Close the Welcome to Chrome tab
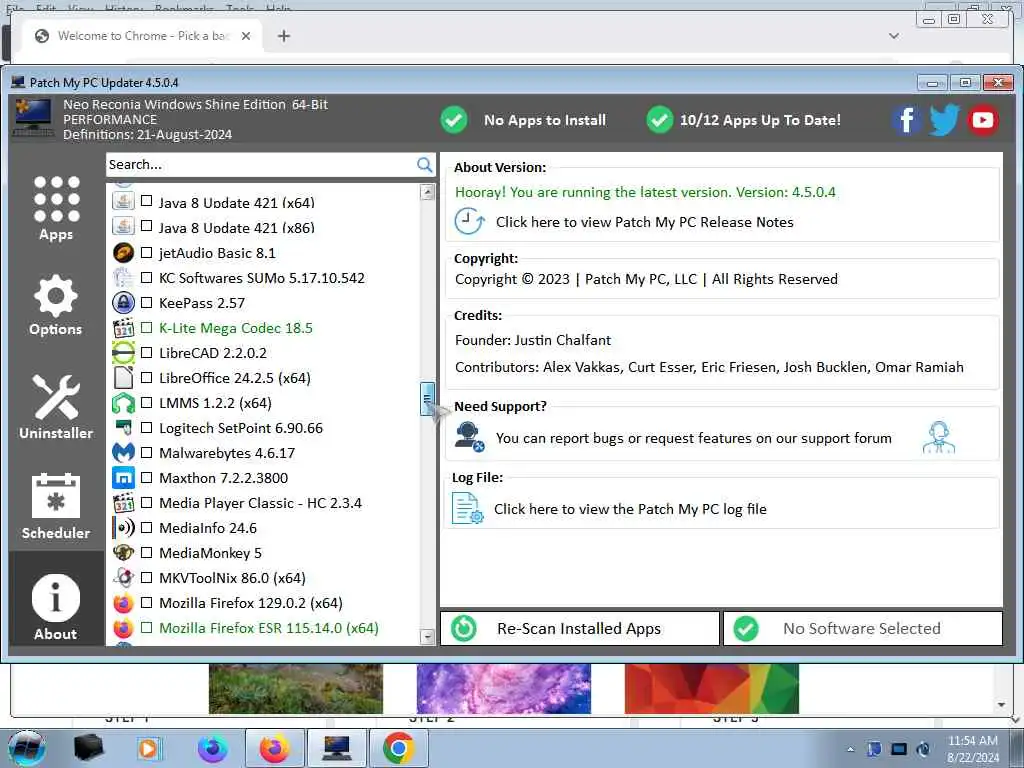 246,36
